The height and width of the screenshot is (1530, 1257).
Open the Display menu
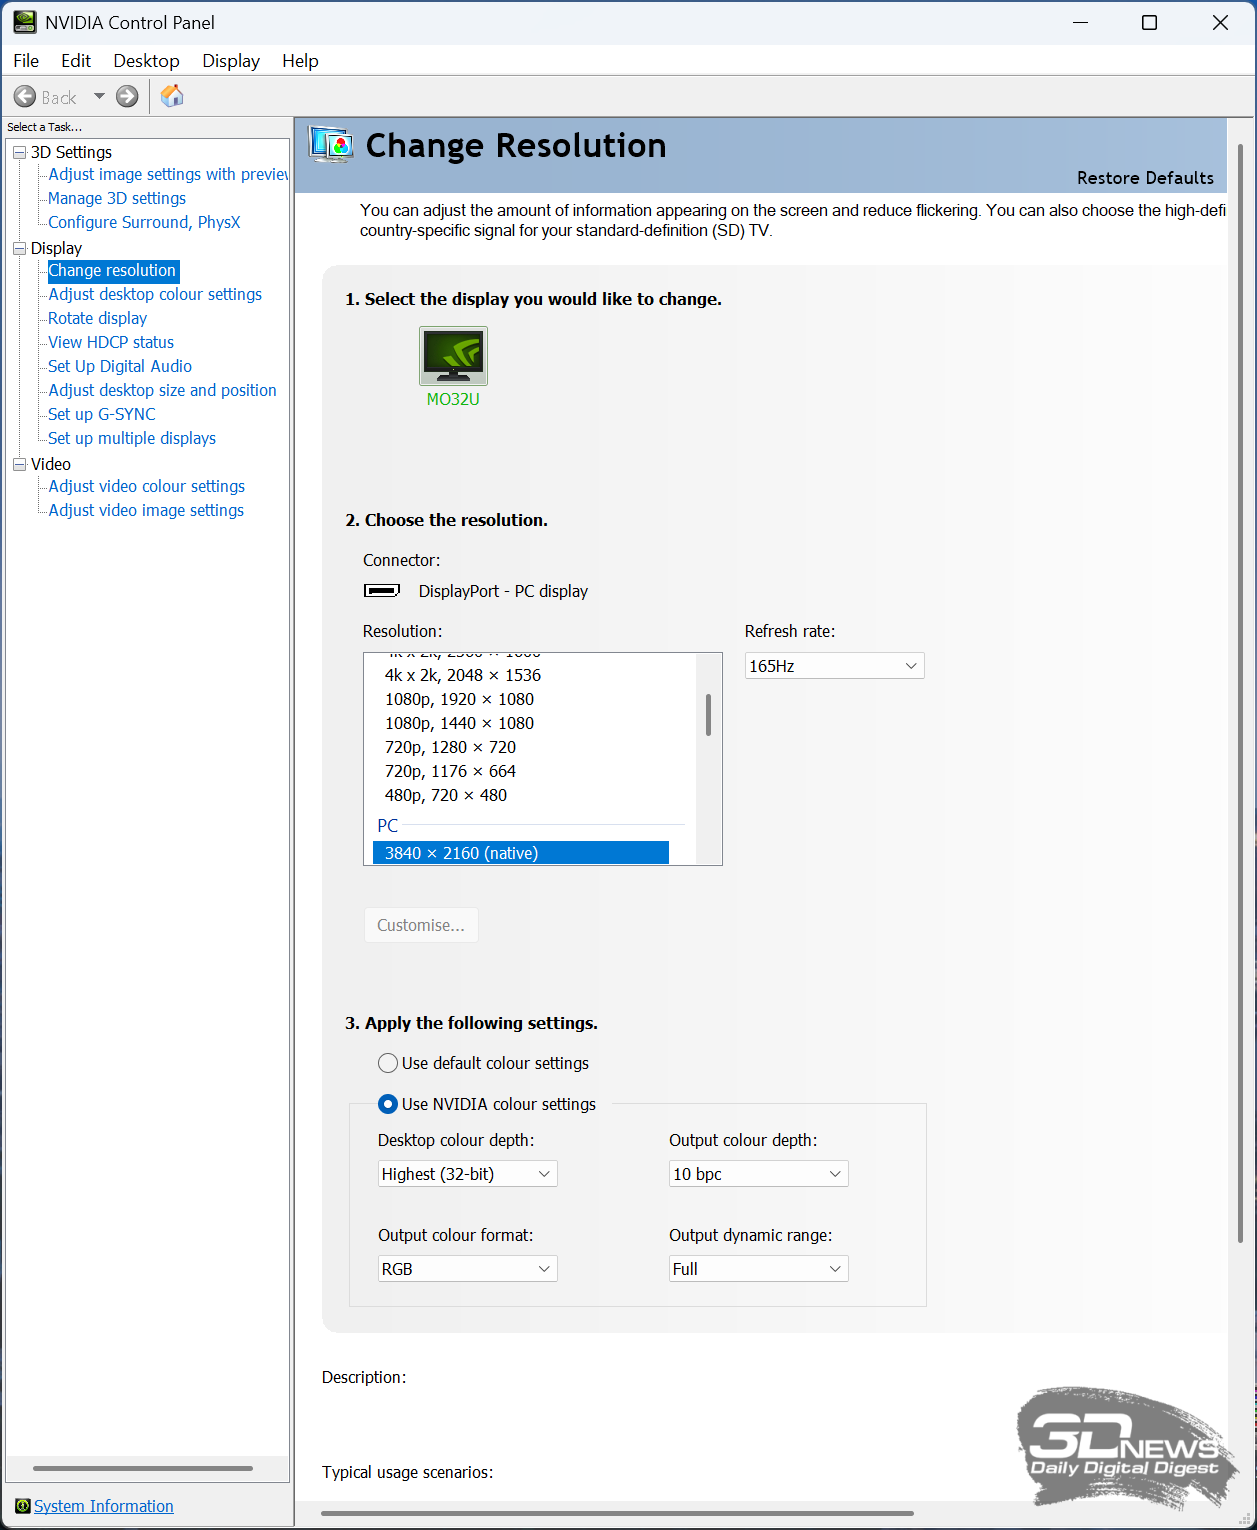point(231,61)
